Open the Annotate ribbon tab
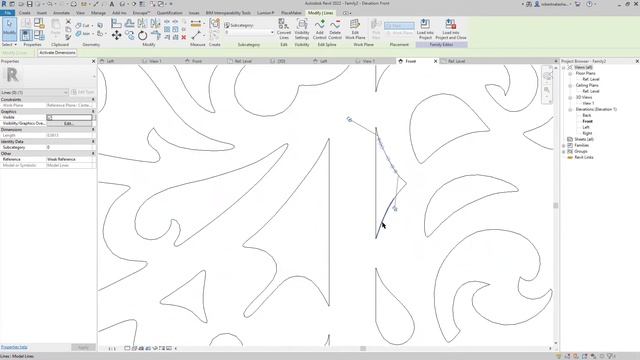The width and height of the screenshot is (640, 360). point(61,13)
